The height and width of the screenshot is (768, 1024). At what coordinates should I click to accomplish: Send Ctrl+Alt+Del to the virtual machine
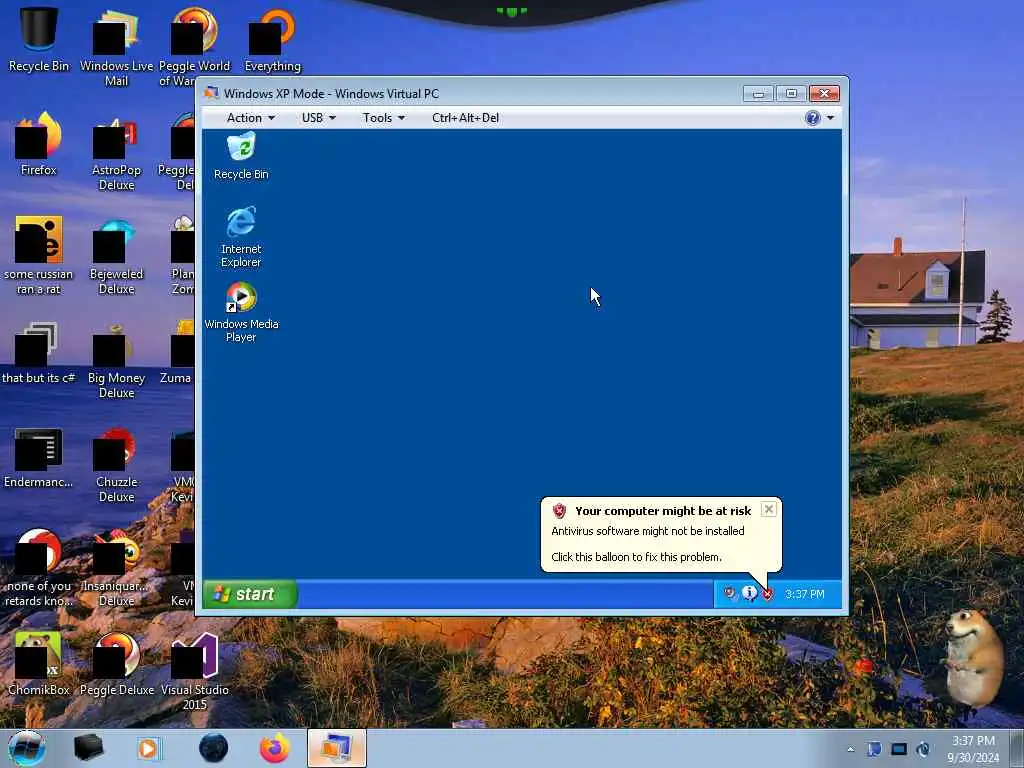coord(465,118)
